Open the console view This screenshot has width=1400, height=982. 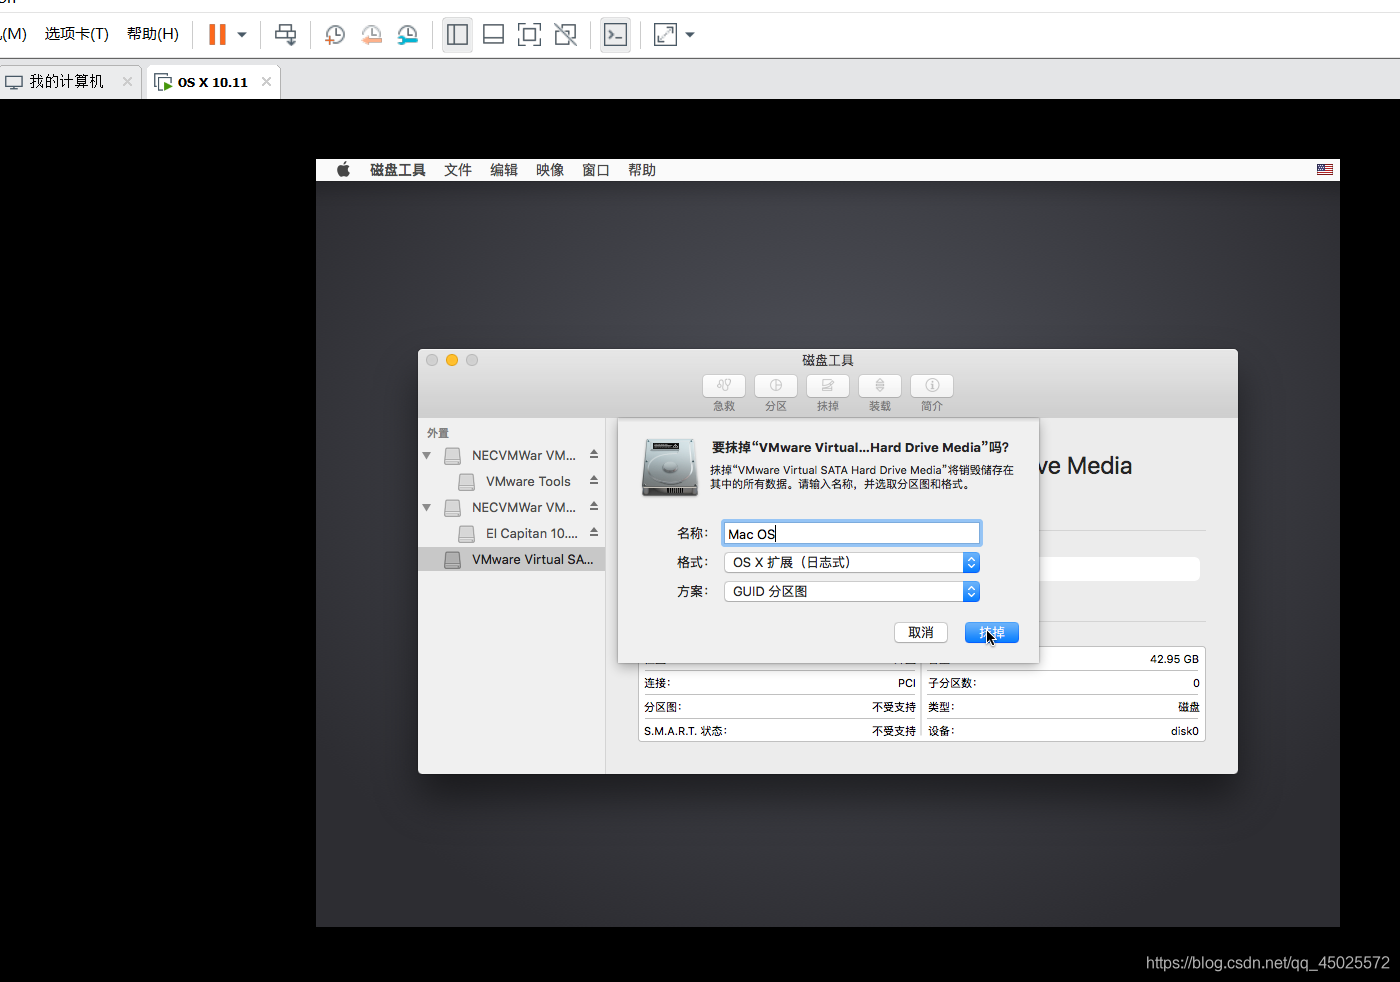tap(615, 35)
